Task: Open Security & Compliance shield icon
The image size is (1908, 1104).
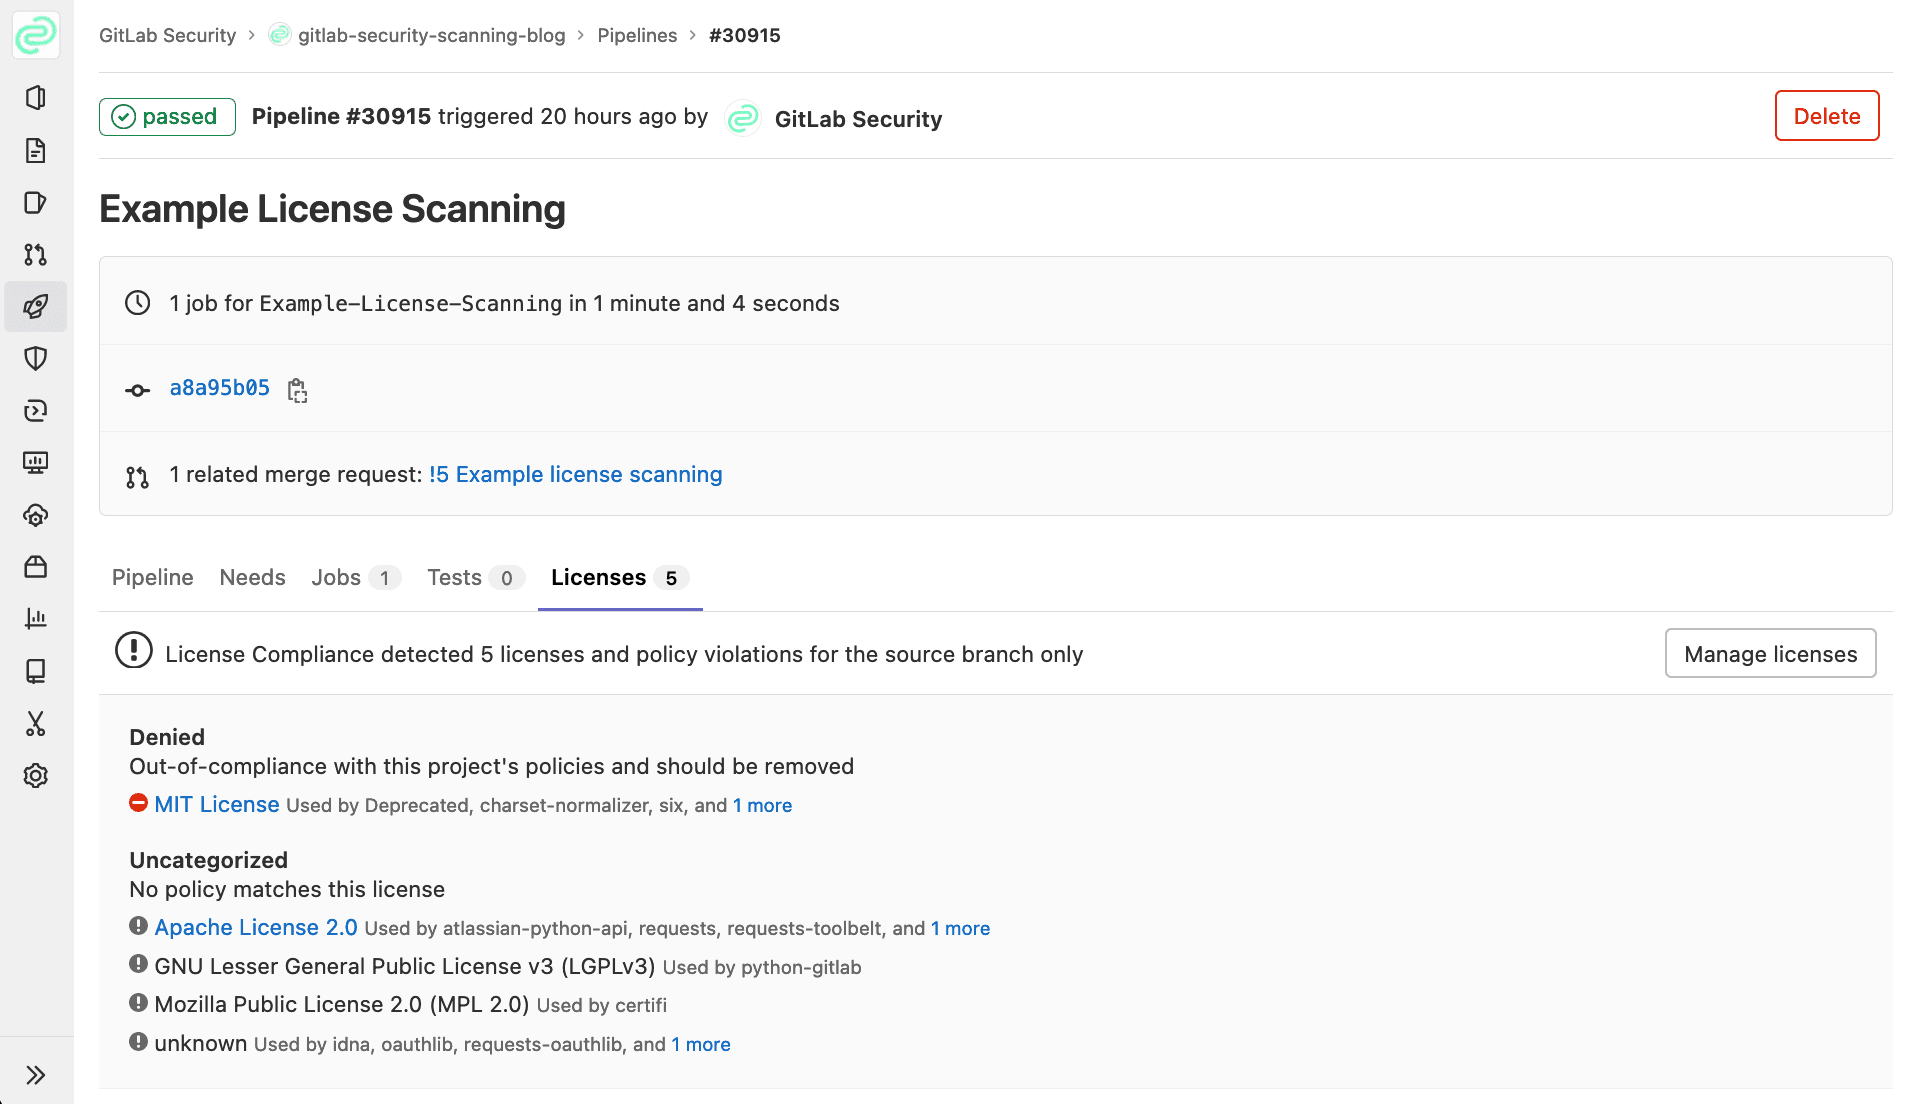Action: [36, 359]
